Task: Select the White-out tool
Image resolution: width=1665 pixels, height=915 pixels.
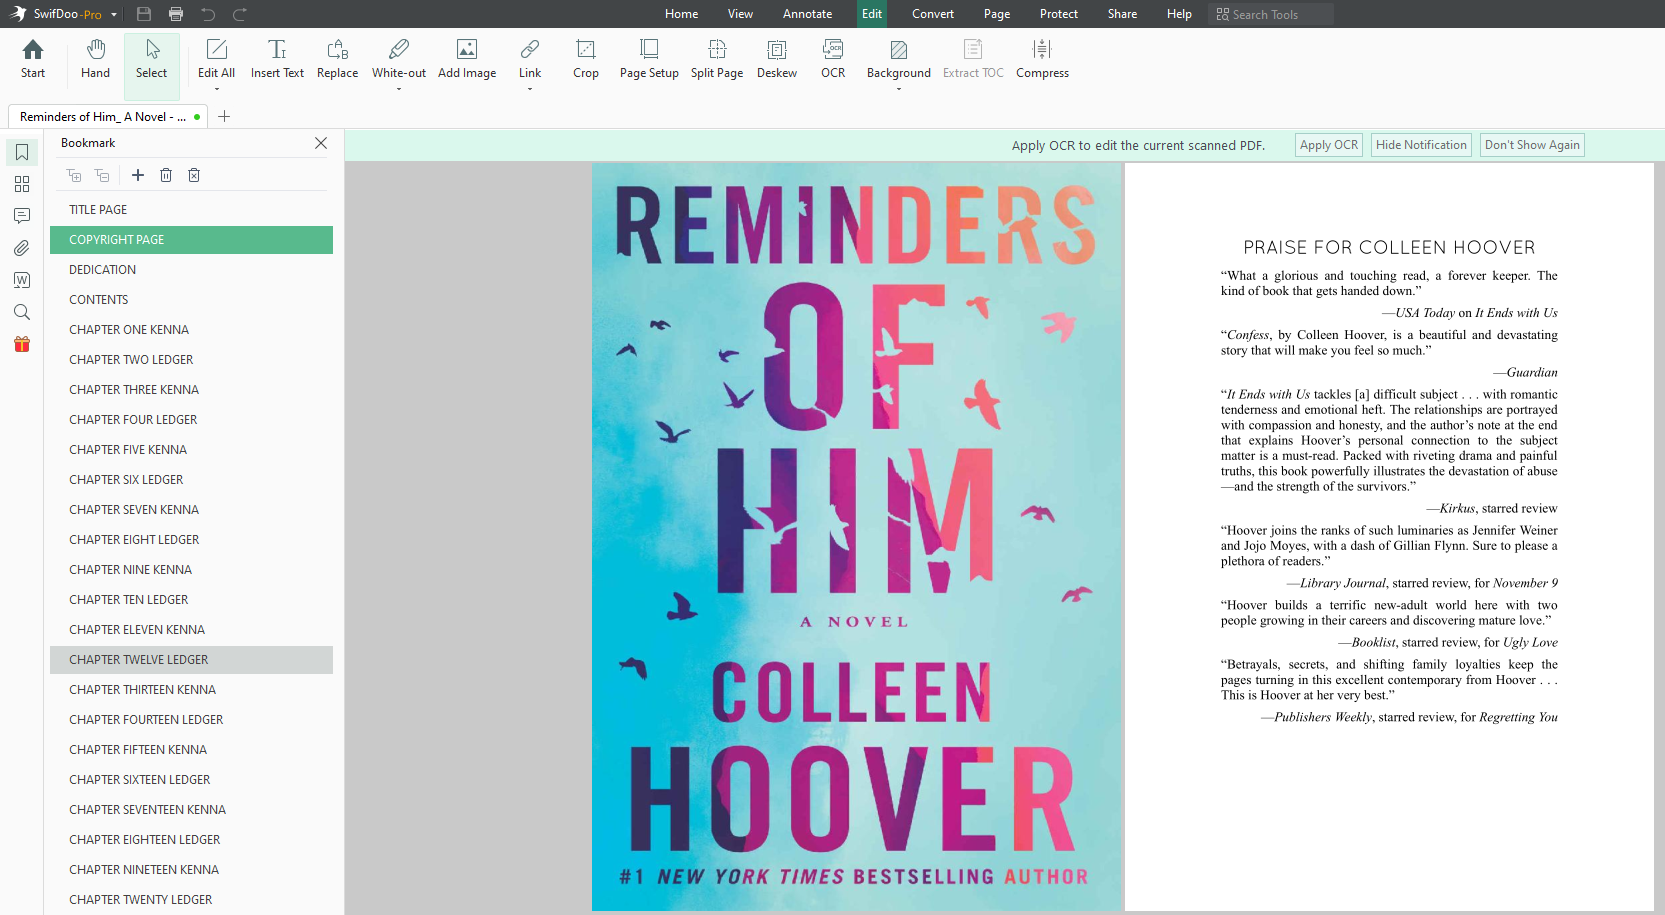Action: point(398,59)
